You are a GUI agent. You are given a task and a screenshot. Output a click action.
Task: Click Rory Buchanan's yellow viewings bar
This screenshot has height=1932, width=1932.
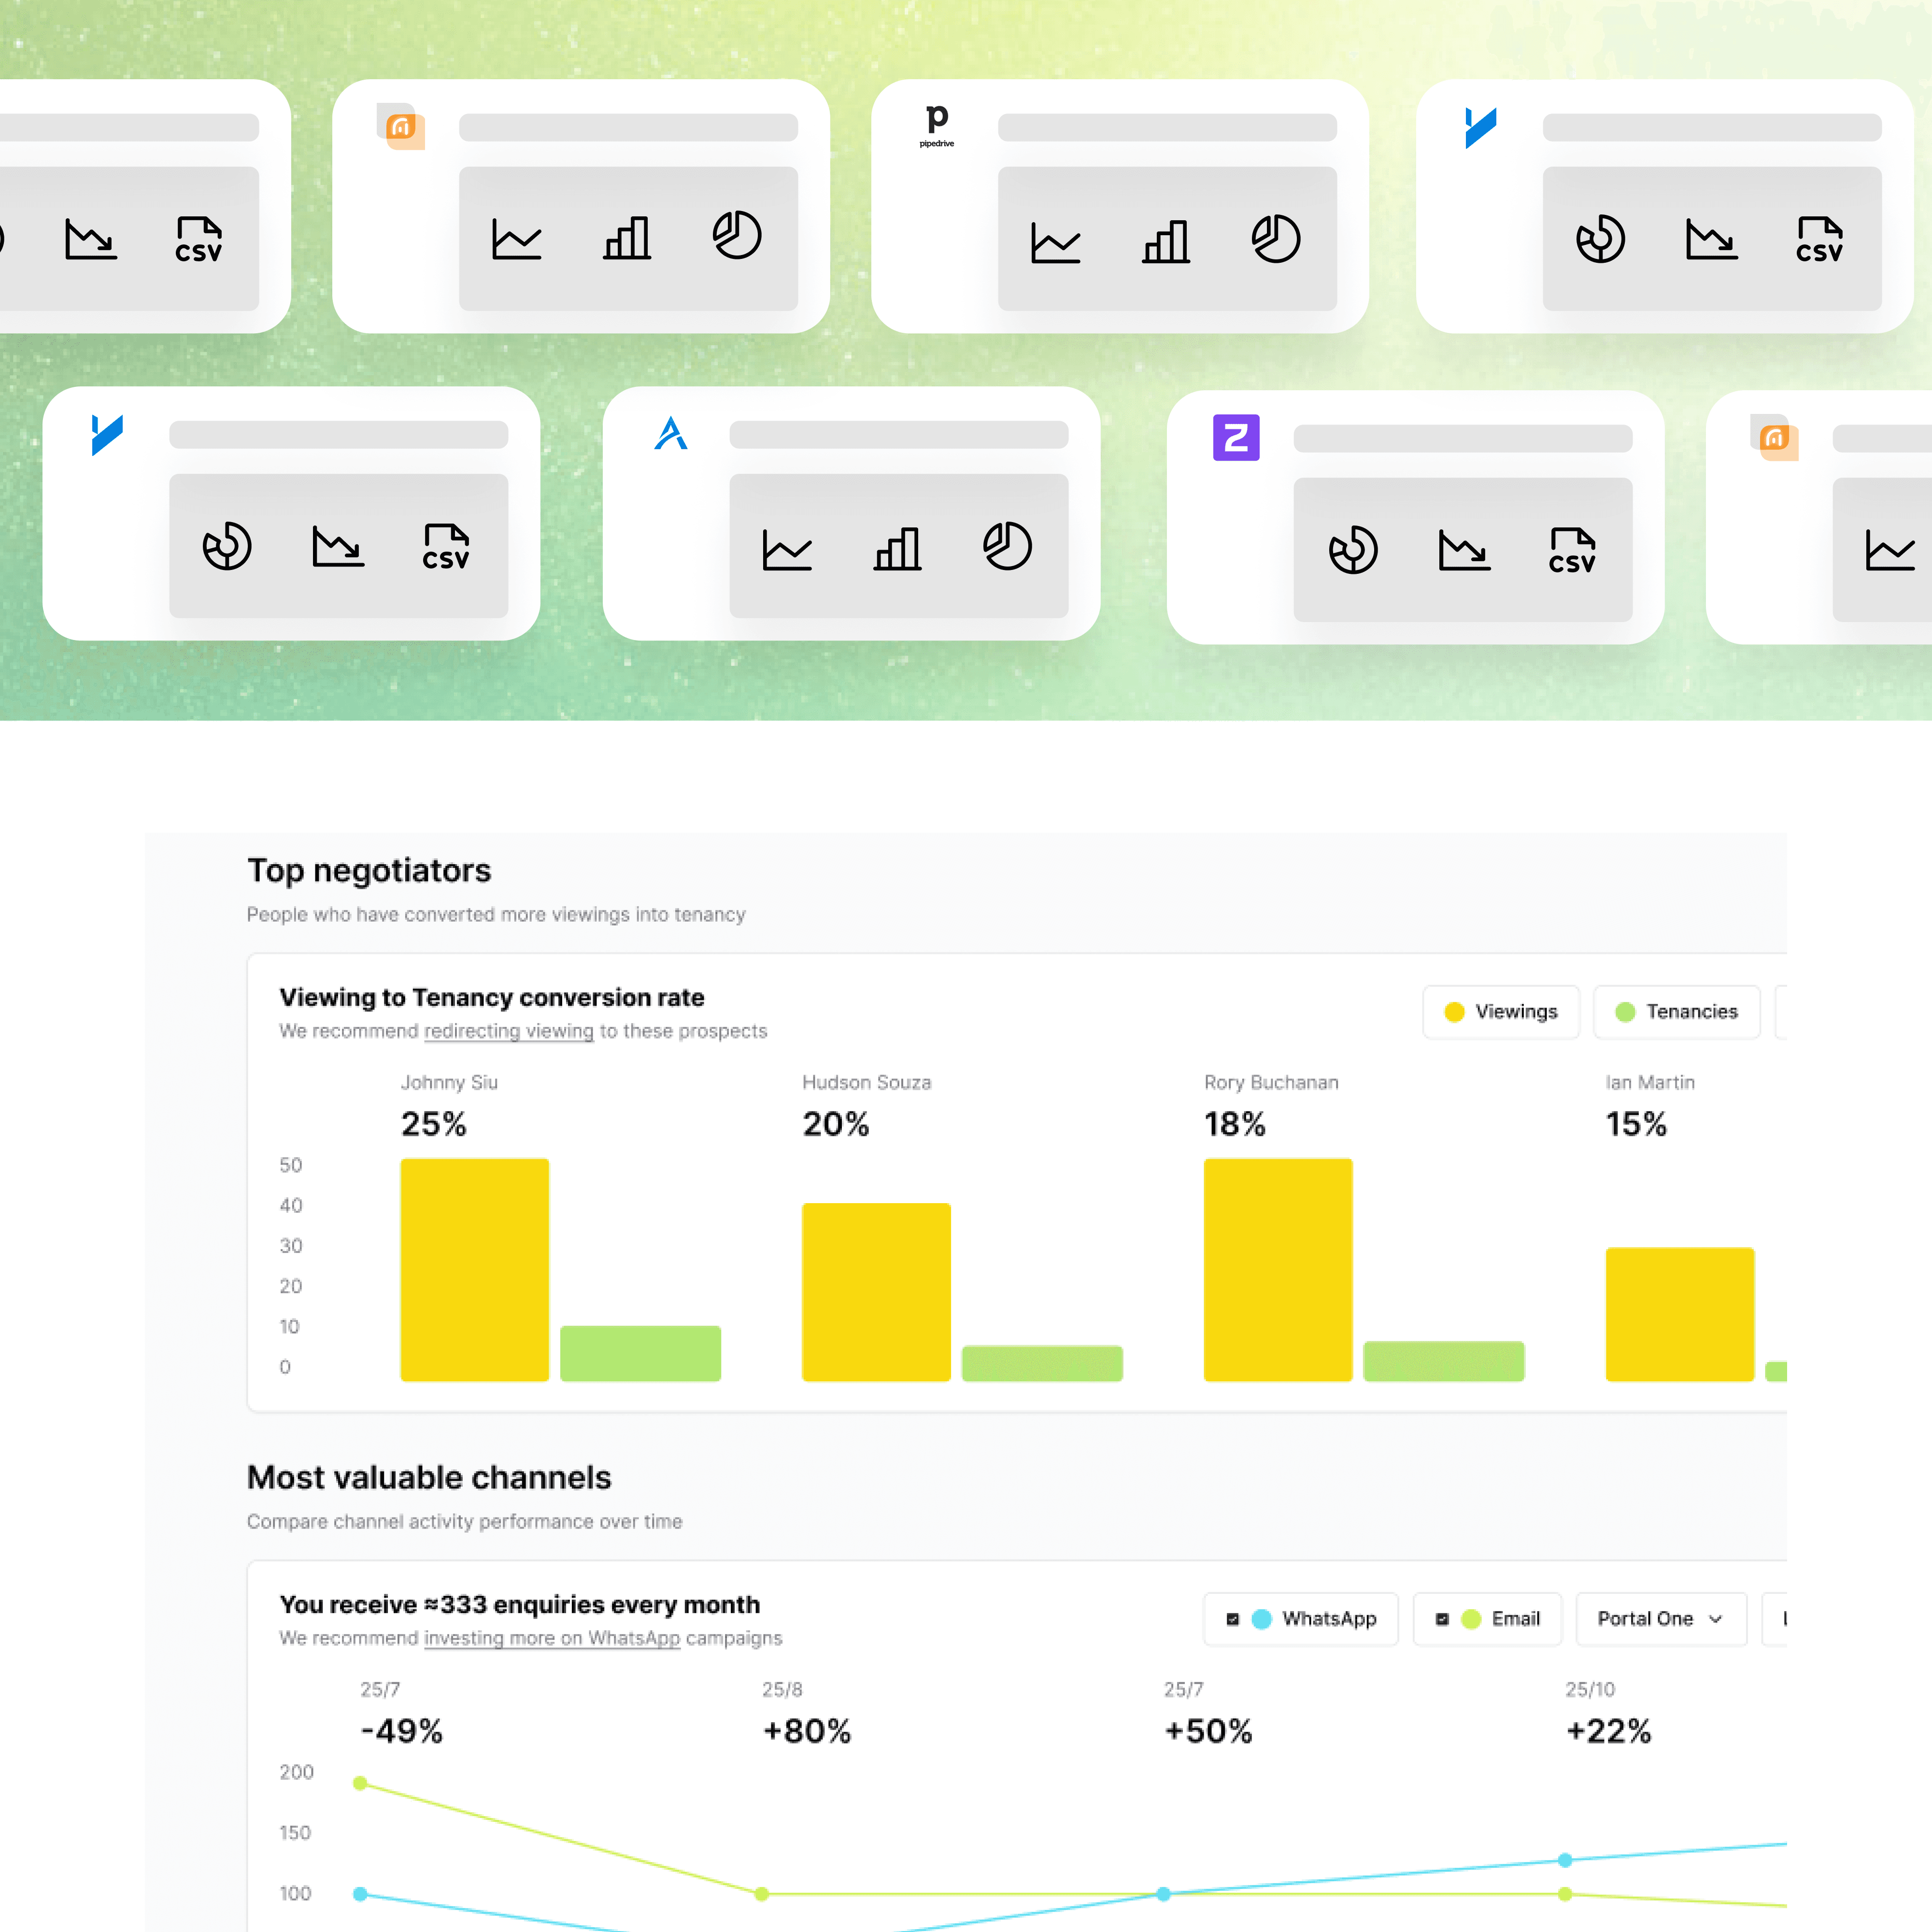click(1279, 1270)
